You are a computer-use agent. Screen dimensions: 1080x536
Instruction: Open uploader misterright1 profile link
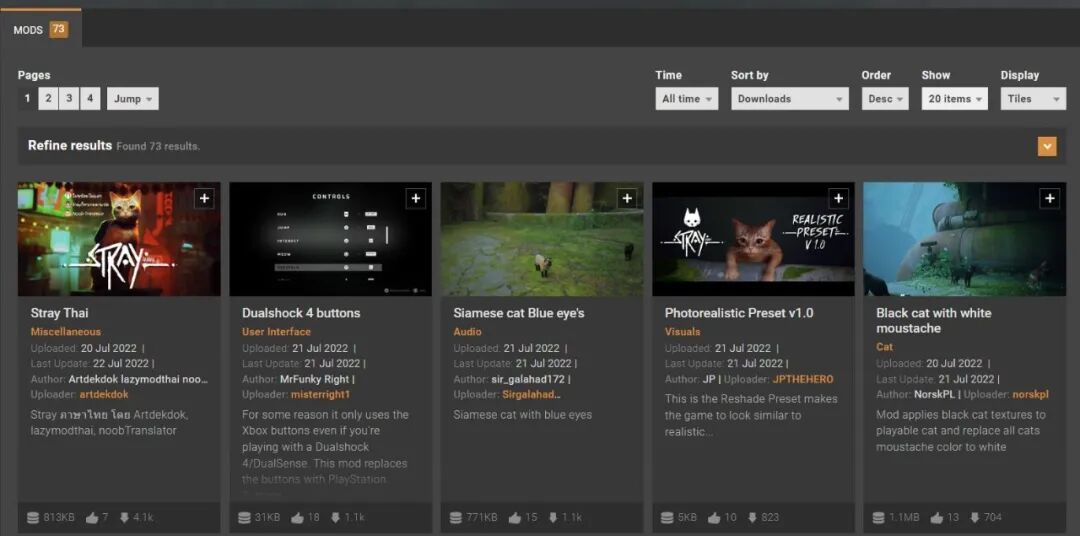coord(320,395)
